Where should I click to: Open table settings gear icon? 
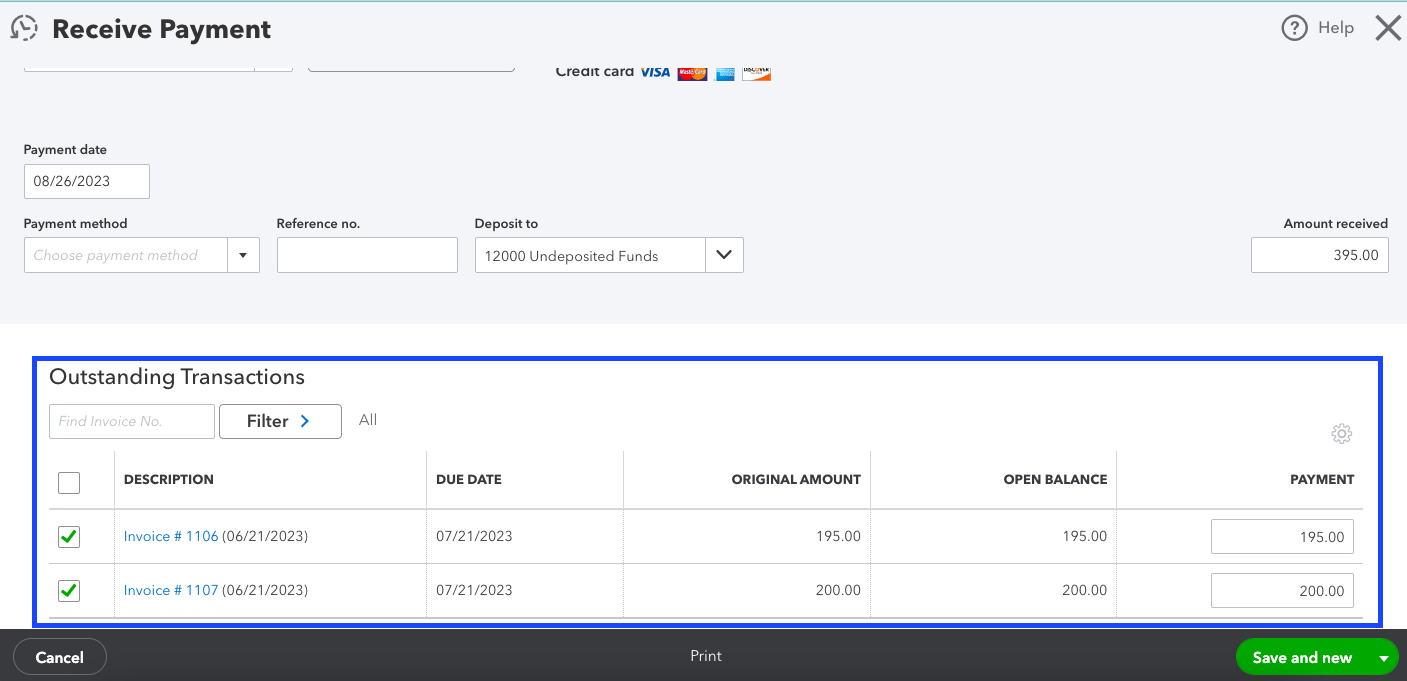tap(1342, 434)
